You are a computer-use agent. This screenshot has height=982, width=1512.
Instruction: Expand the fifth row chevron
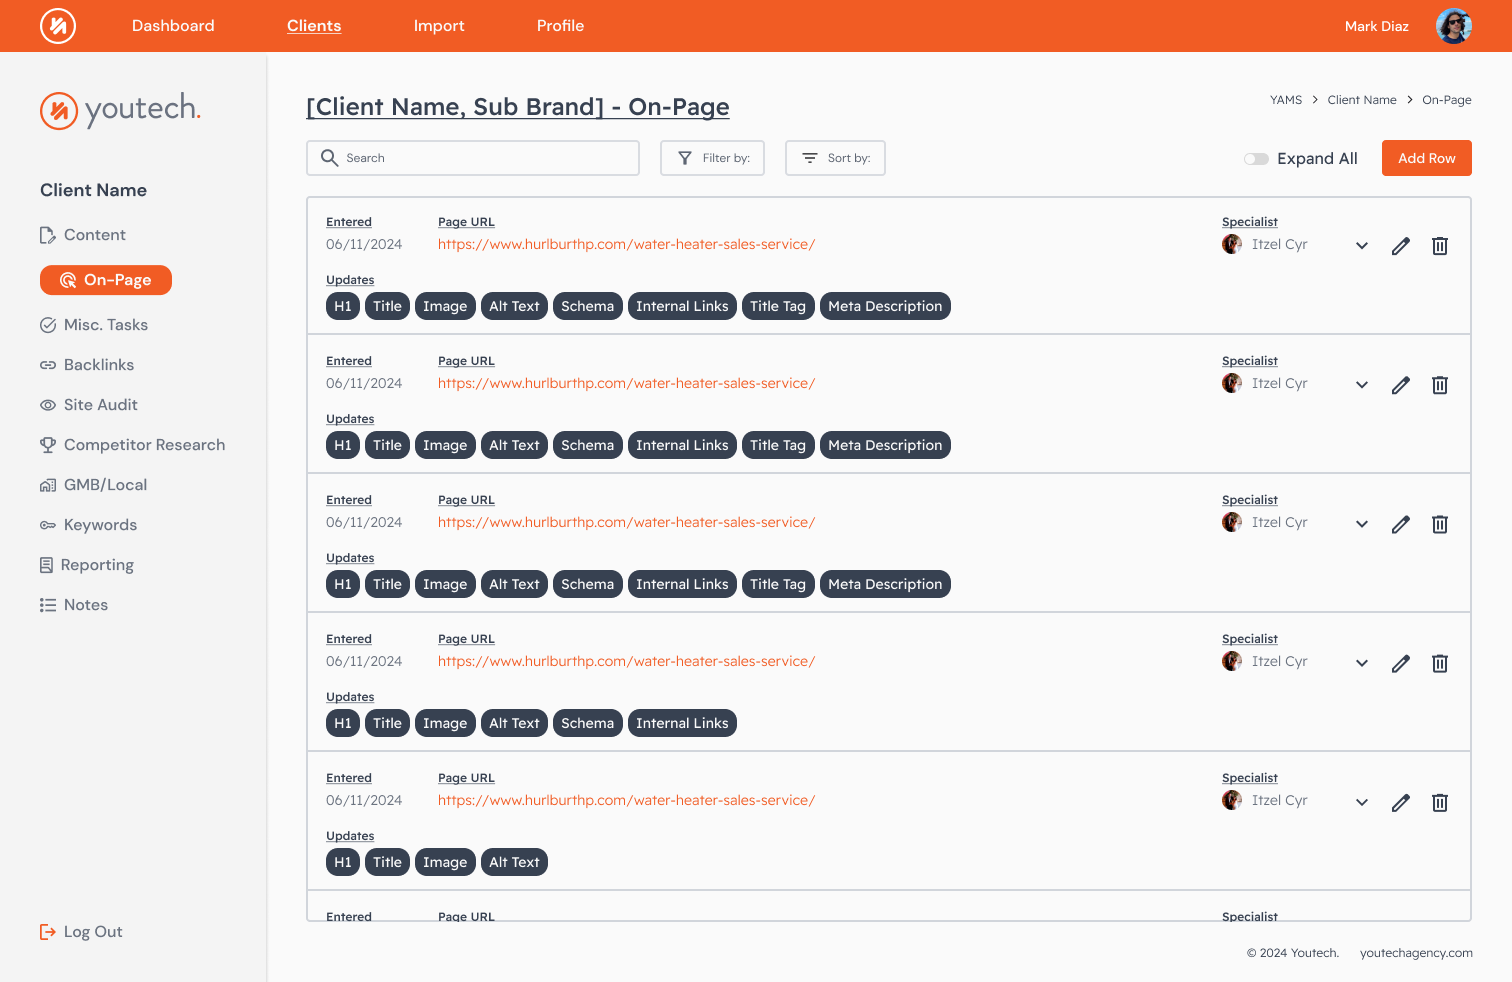1362,802
